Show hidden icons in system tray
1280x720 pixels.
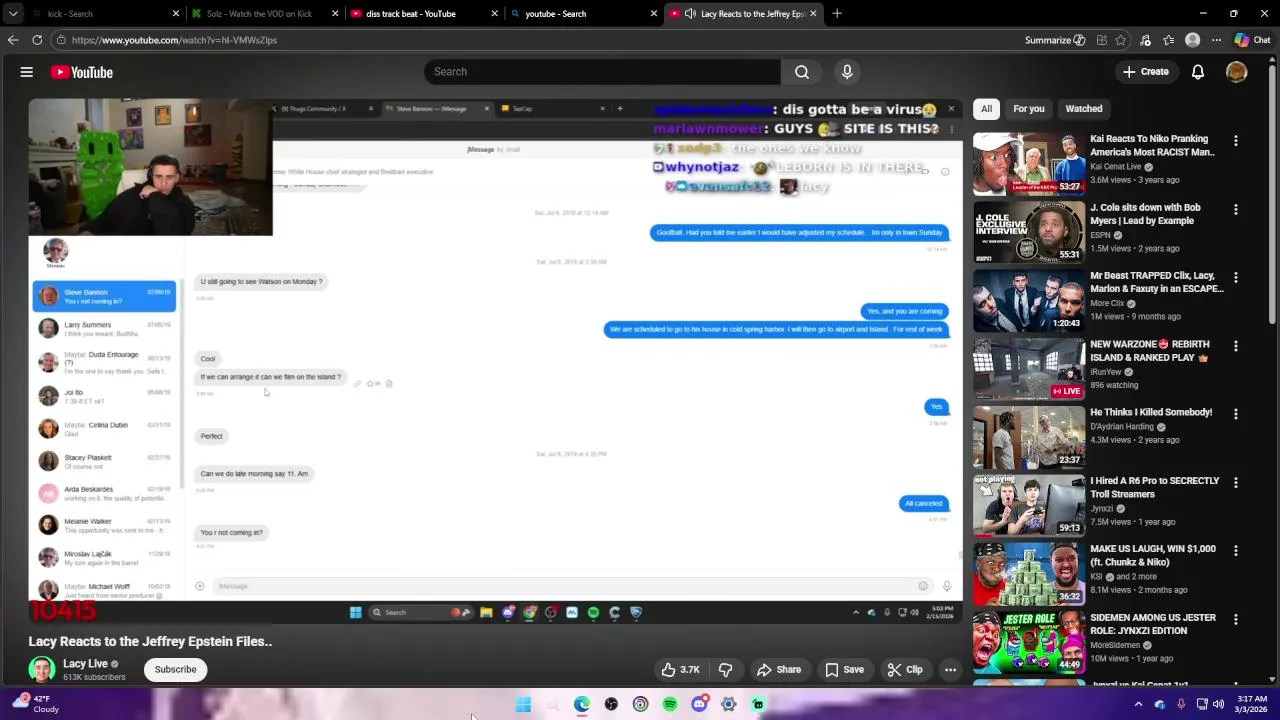[x=1138, y=704]
